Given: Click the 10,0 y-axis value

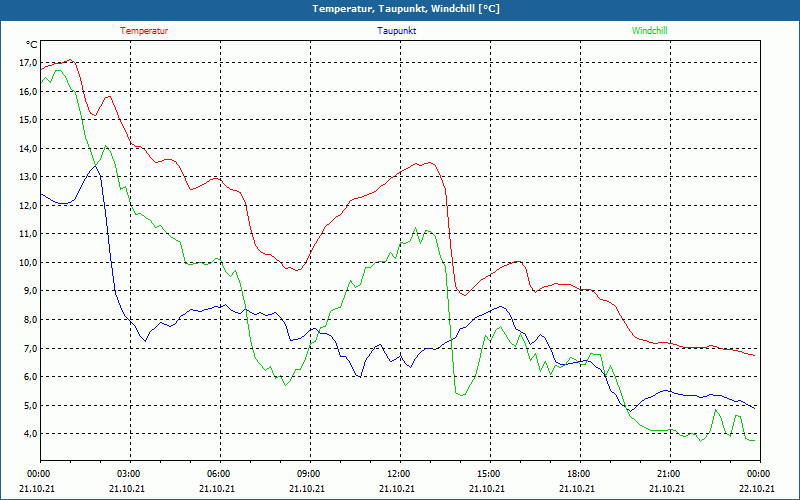Looking at the screenshot, I should 28,262.
